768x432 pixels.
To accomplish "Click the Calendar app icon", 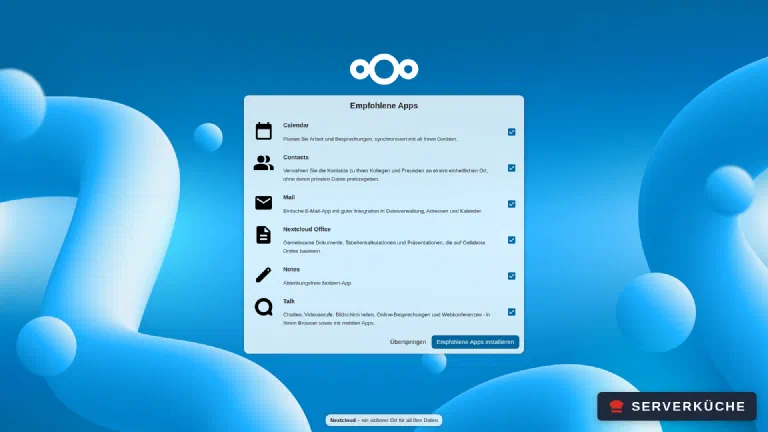I will click(264, 131).
